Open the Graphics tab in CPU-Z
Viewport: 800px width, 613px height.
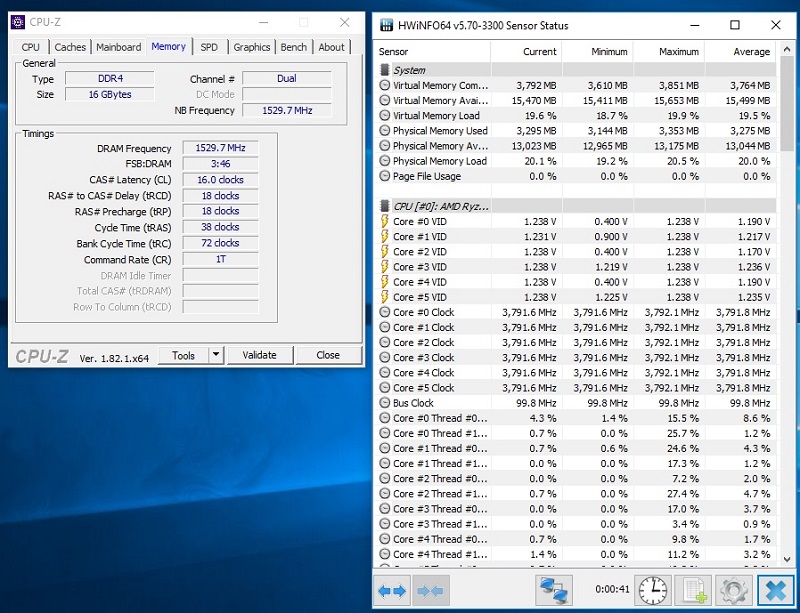(x=252, y=47)
